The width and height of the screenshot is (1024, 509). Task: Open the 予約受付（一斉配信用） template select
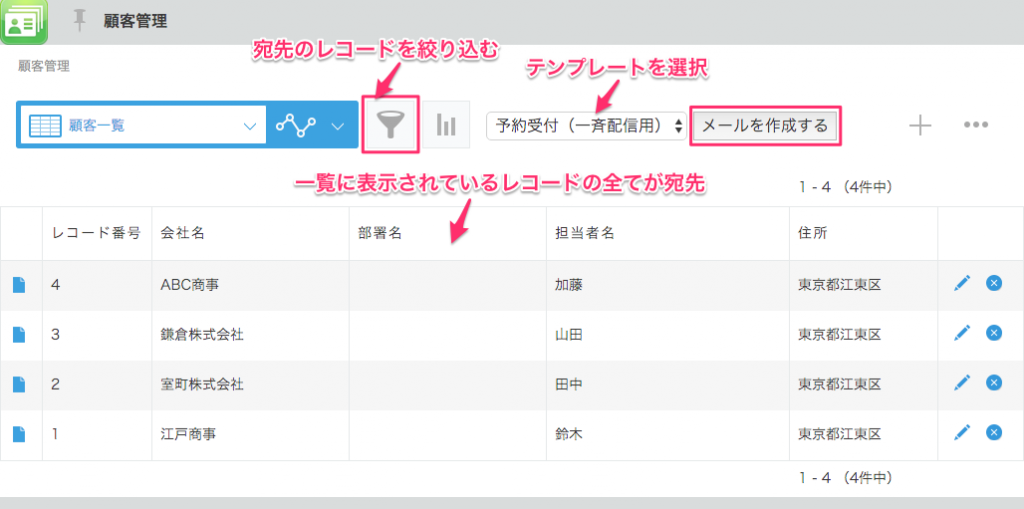[586, 125]
